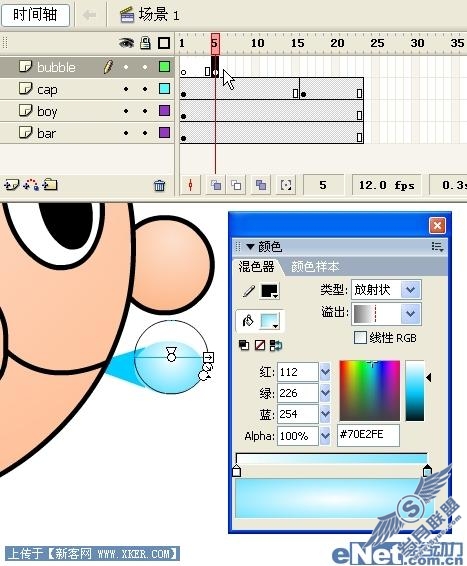This screenshot has height=566, width=467.
Task: Click the stroke color pencil icon
Action: tap(249, 291)
